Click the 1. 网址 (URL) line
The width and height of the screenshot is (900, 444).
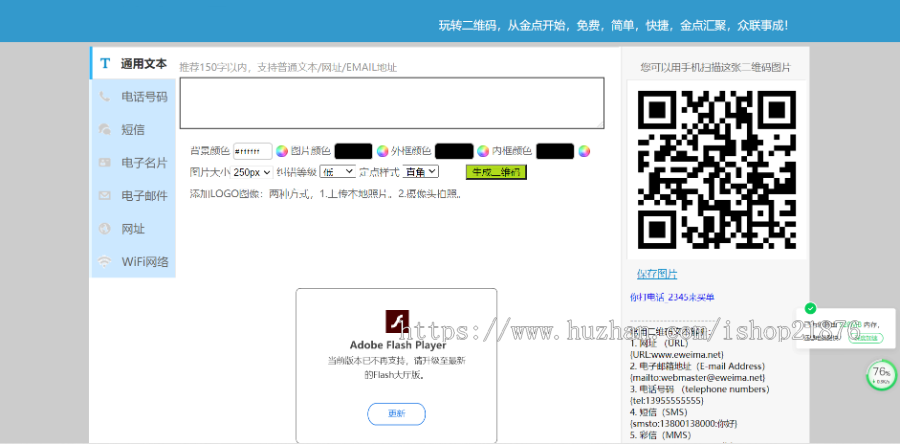coord(658,343)
